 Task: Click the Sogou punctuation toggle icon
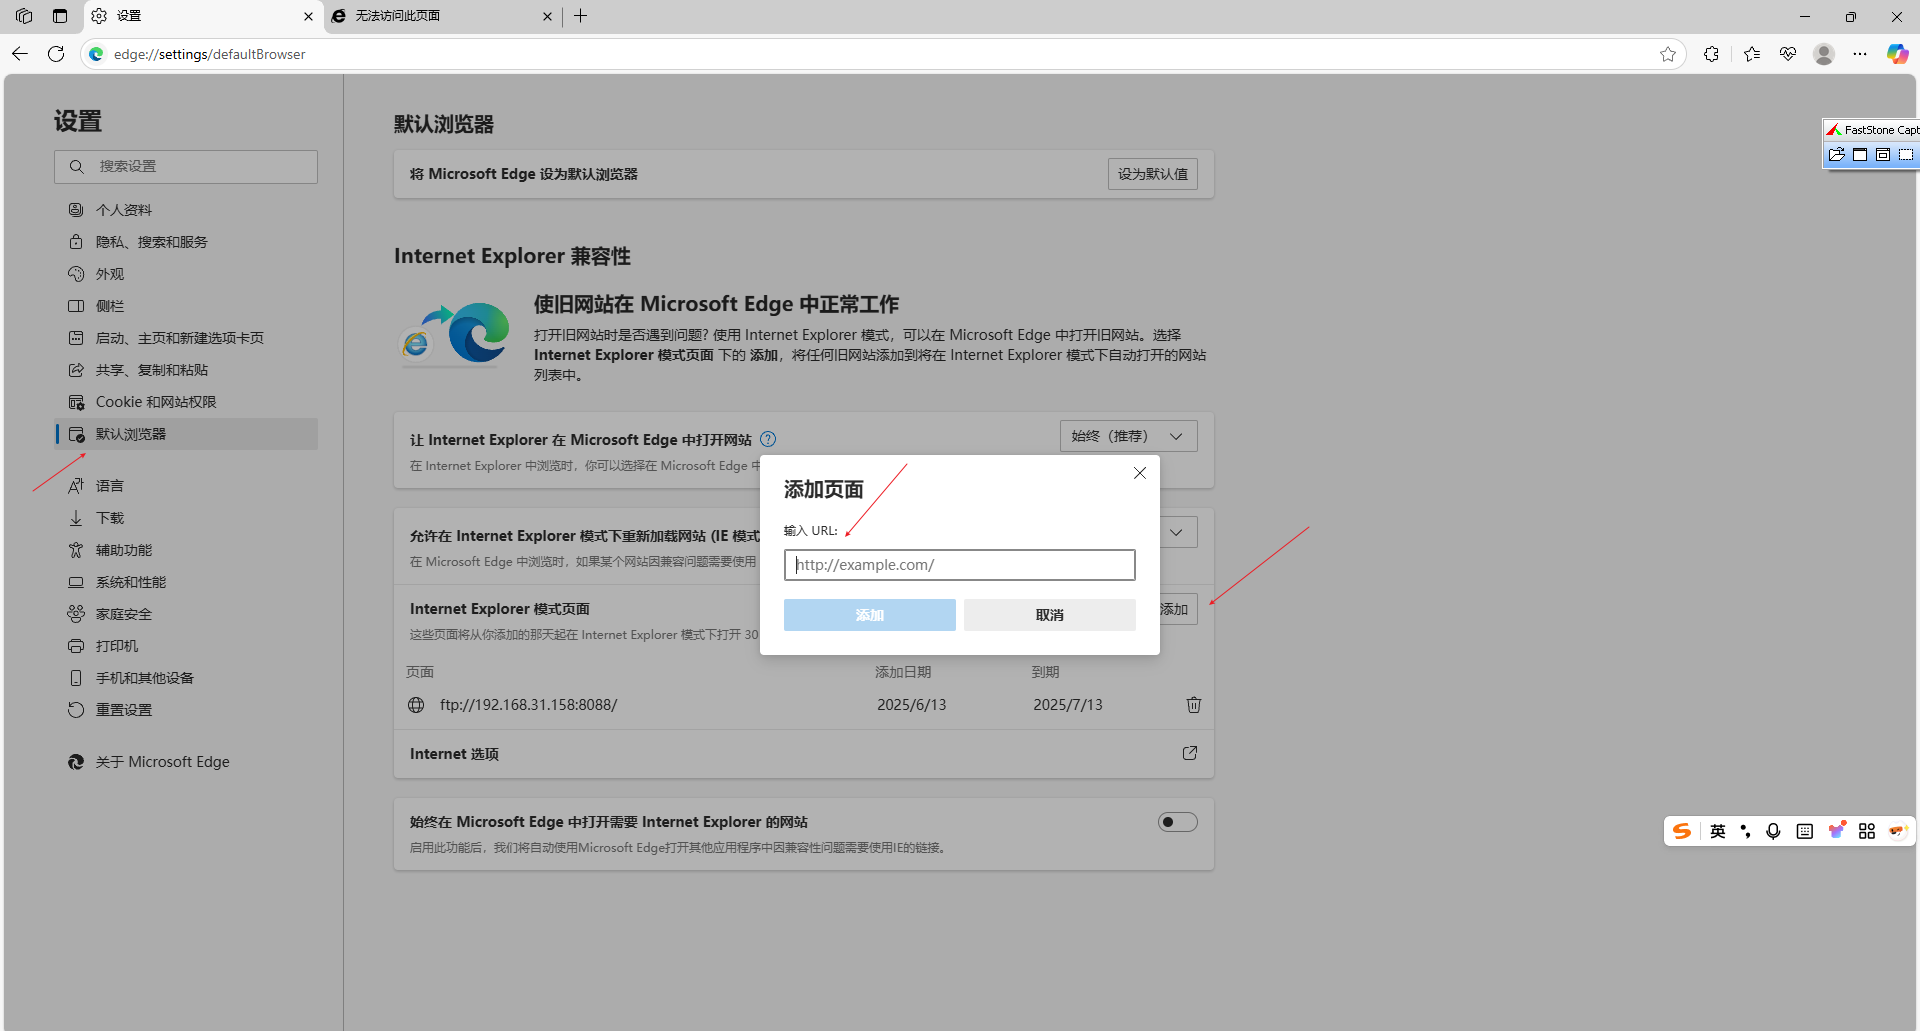pyautogui.click(x=1746, y=831)
